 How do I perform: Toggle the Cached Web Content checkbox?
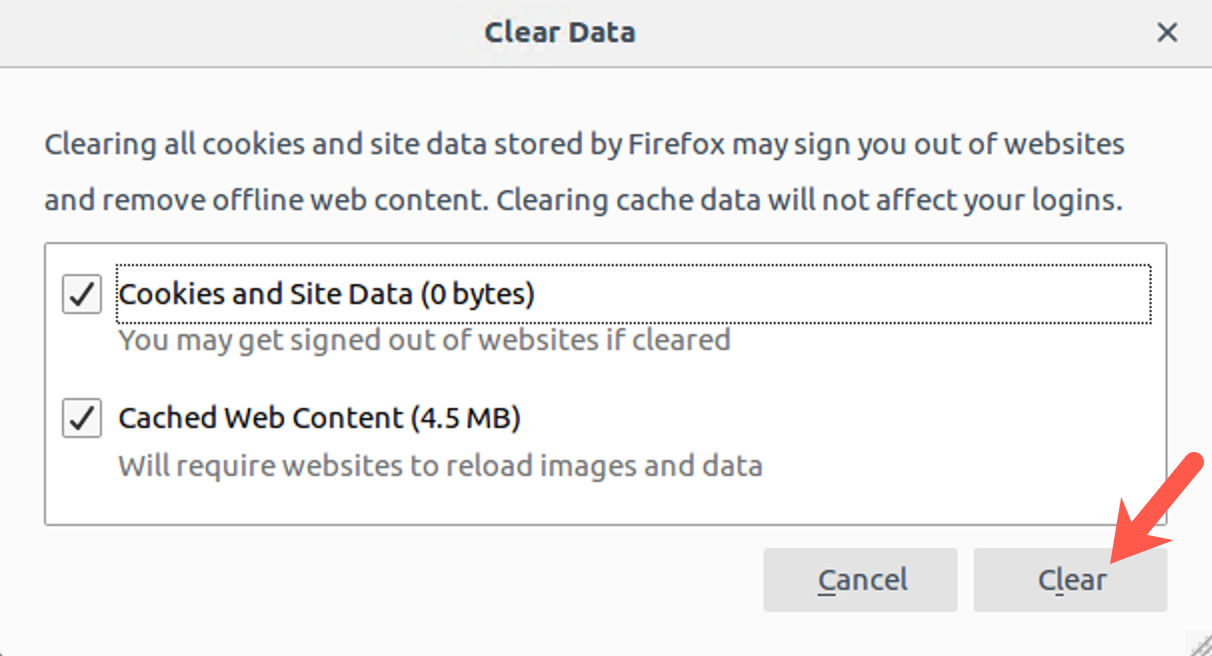coord(81,418)
